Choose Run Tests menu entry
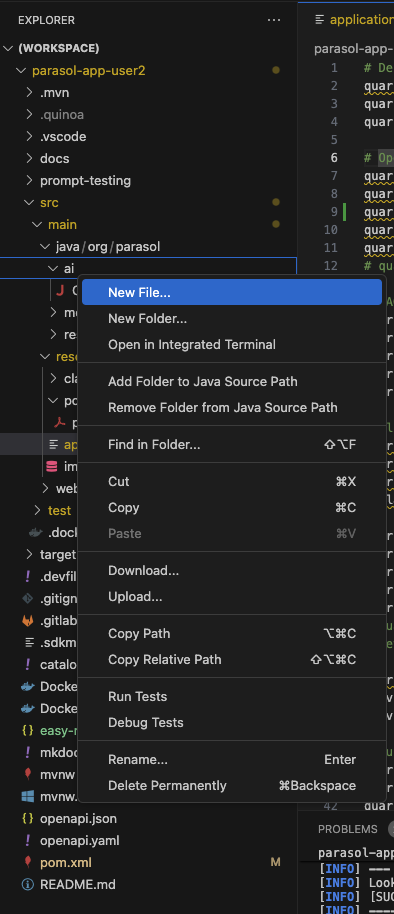394x914 pixels. tap(232, 697)
